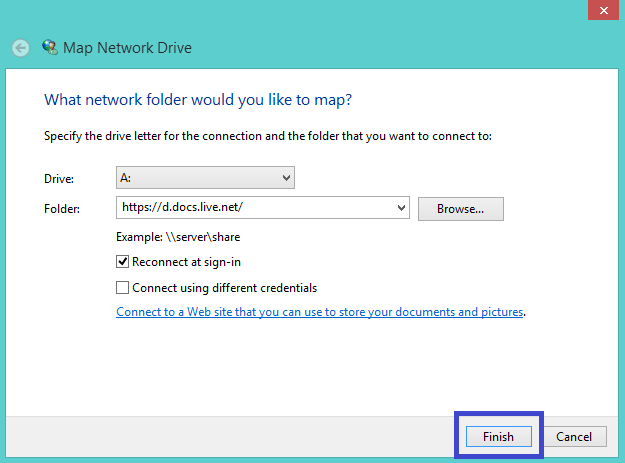Viewport: 625px width, 463px height.
Task: Click the 'Example: \\server\share' text
Action: 178,237
